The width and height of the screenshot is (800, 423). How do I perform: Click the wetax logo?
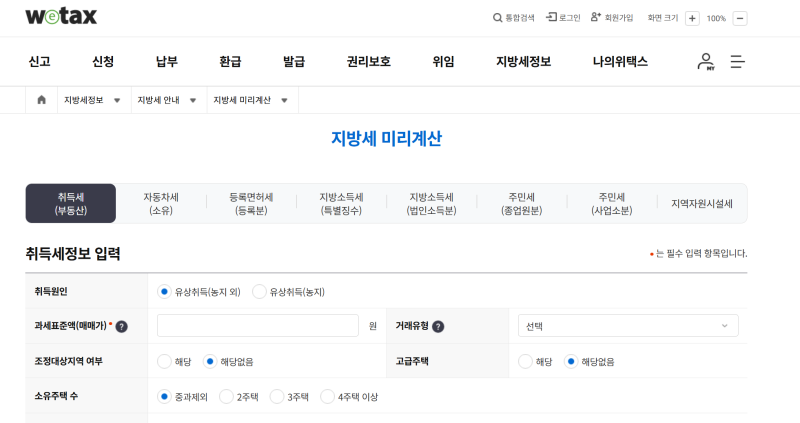[x=61, y=16]
